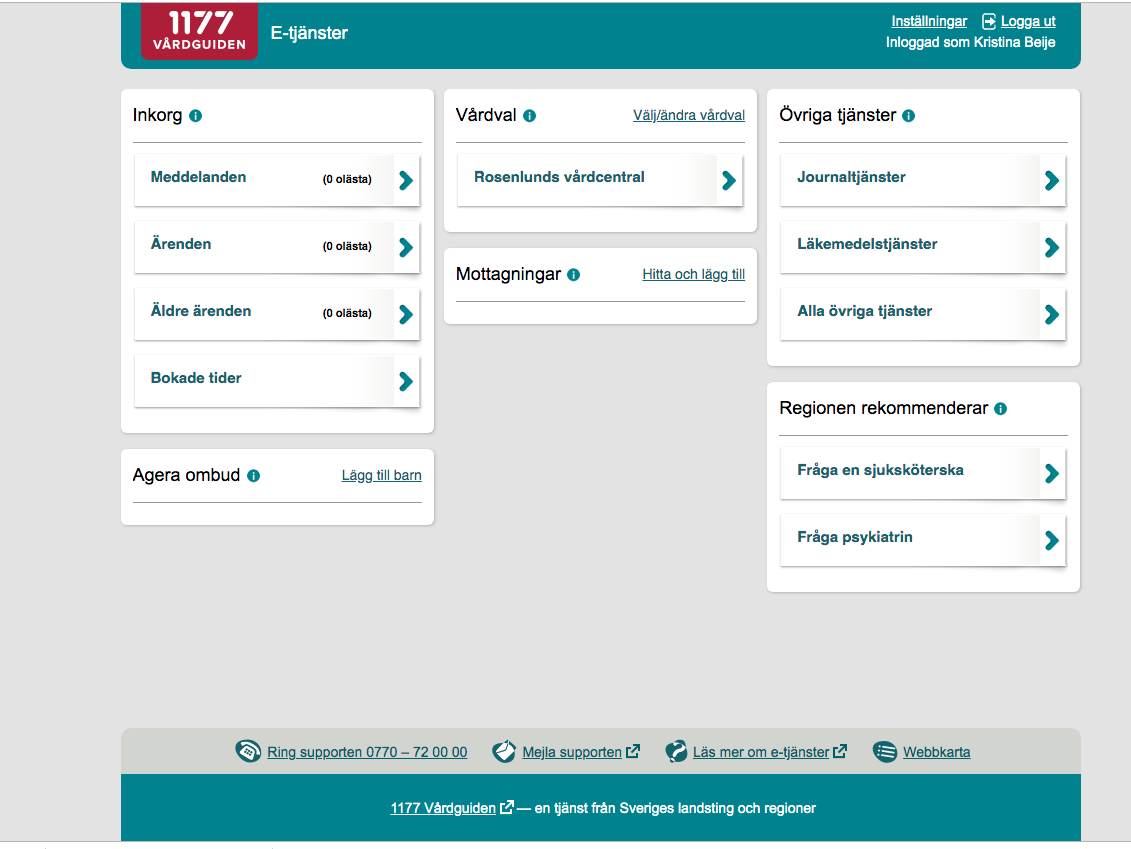Open info icon beside Övriga tjänster
1131x849 pixels.
[908, 116]
